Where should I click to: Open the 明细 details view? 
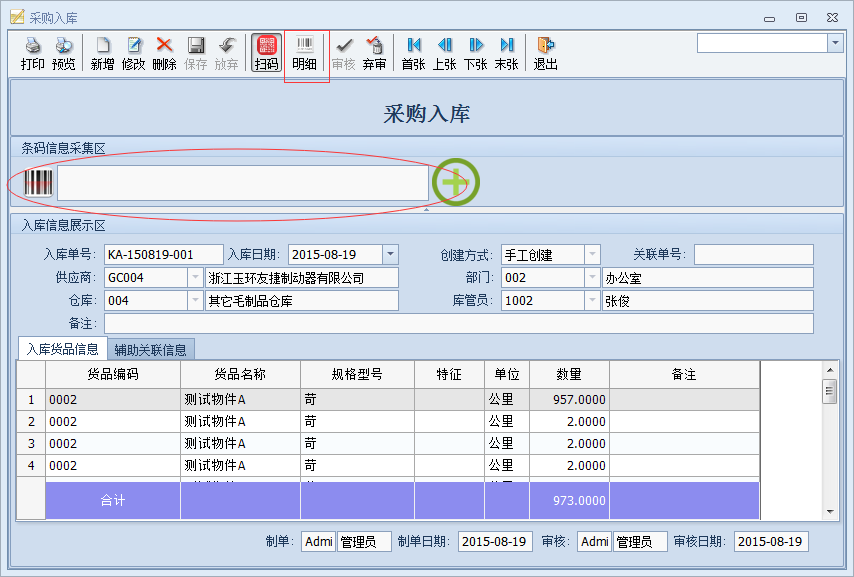304,53
